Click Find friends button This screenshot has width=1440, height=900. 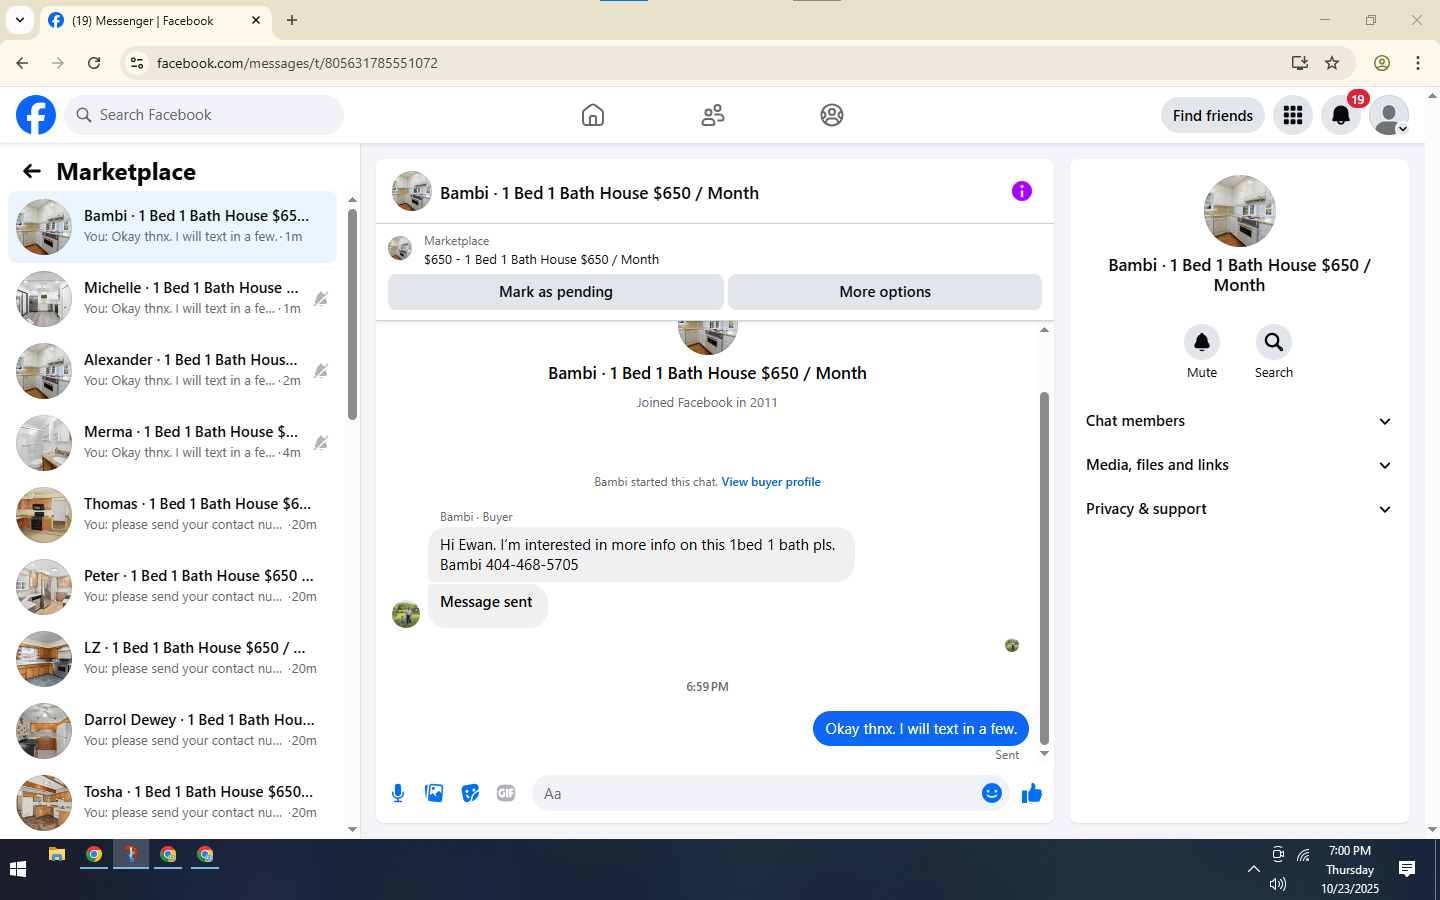(1213, 115)
